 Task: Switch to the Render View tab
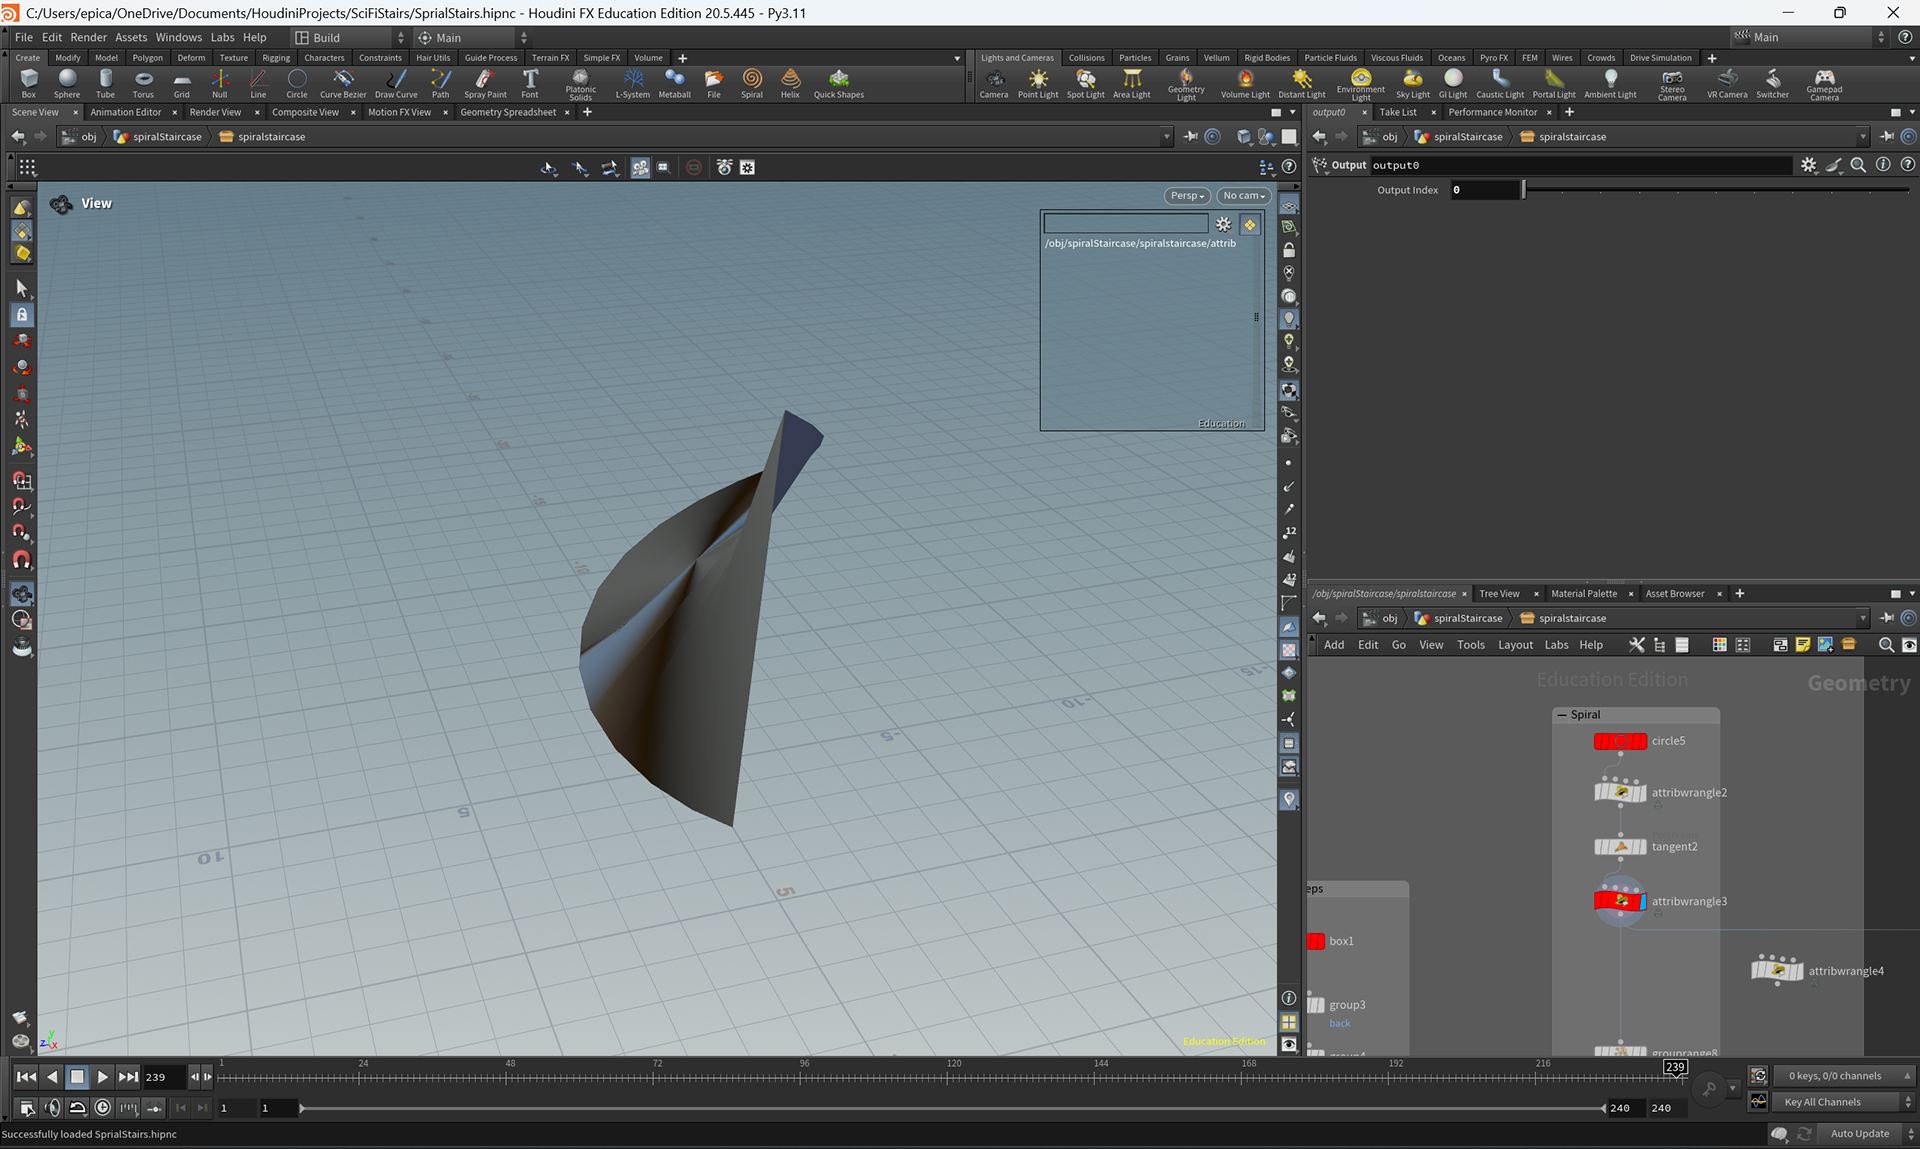(x=215, y=112)
